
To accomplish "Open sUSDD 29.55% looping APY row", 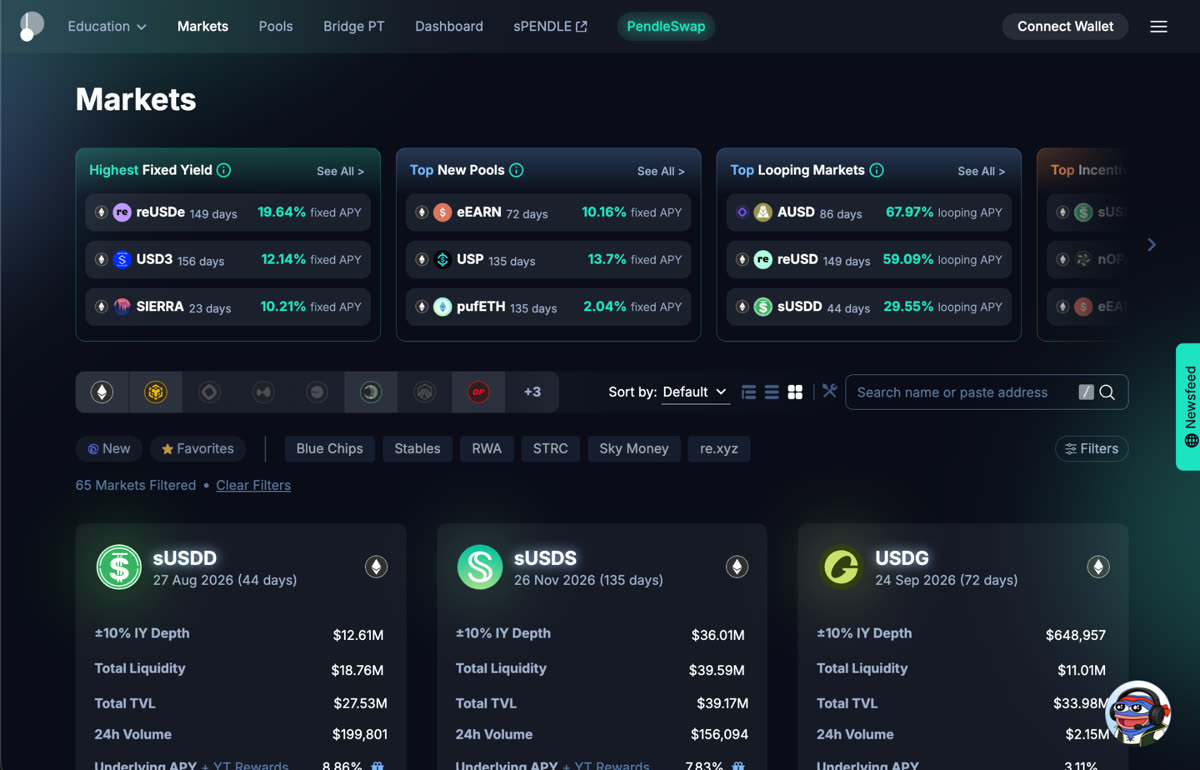I will click(x=869, y=307).
